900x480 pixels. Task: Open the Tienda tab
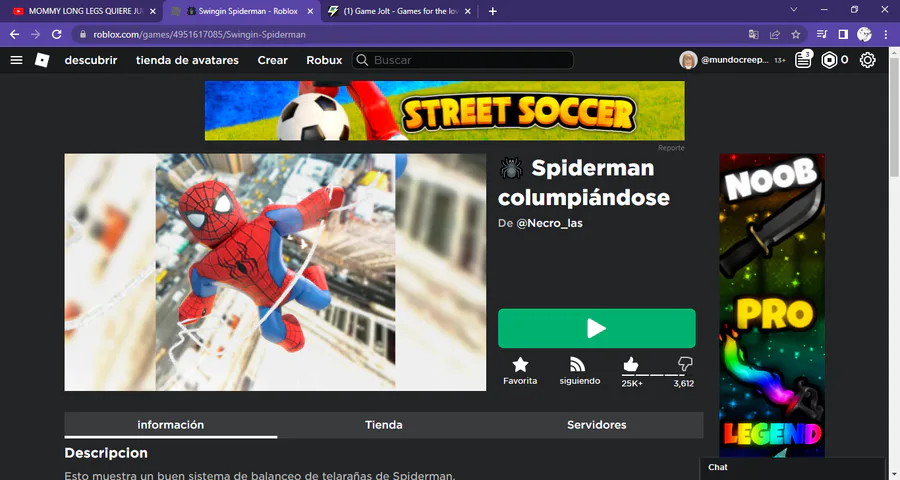(383, 425)
